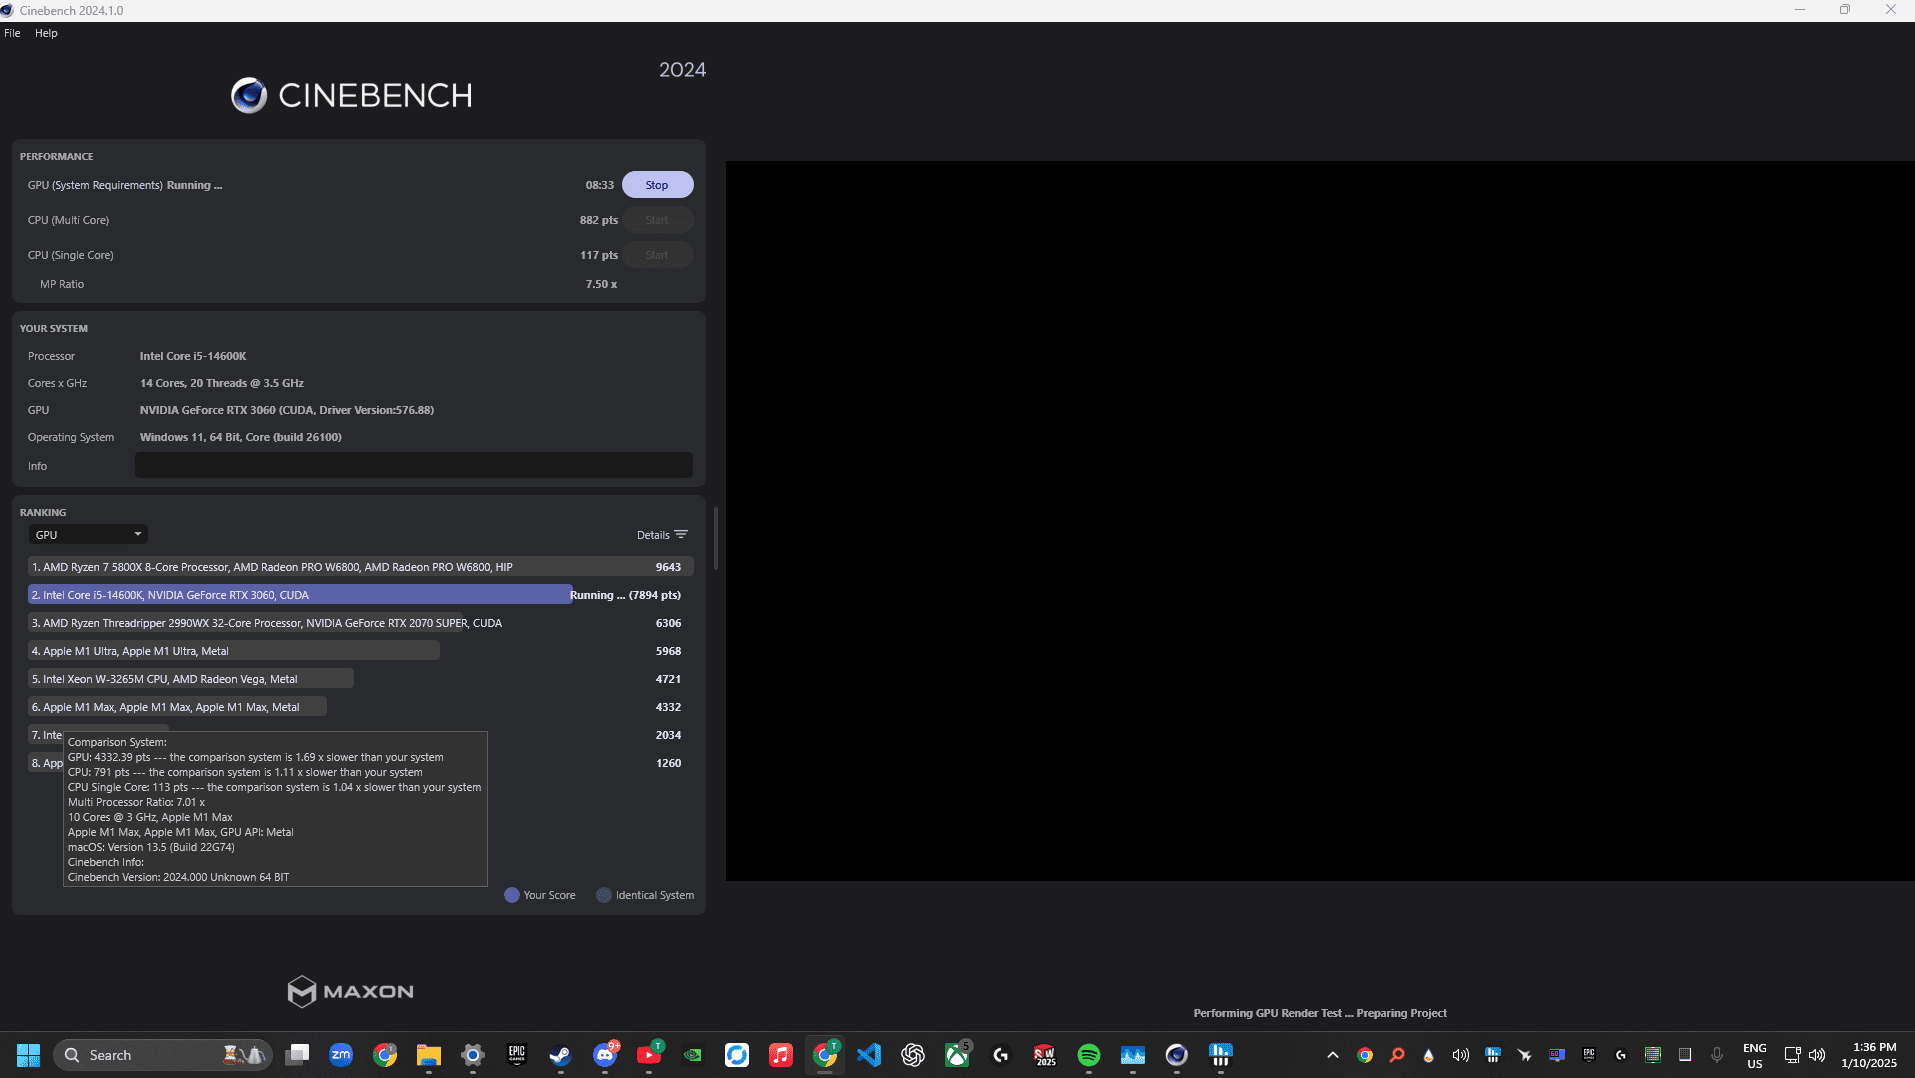Click the Start button for CPU (Single Core)

coord(657,255)
